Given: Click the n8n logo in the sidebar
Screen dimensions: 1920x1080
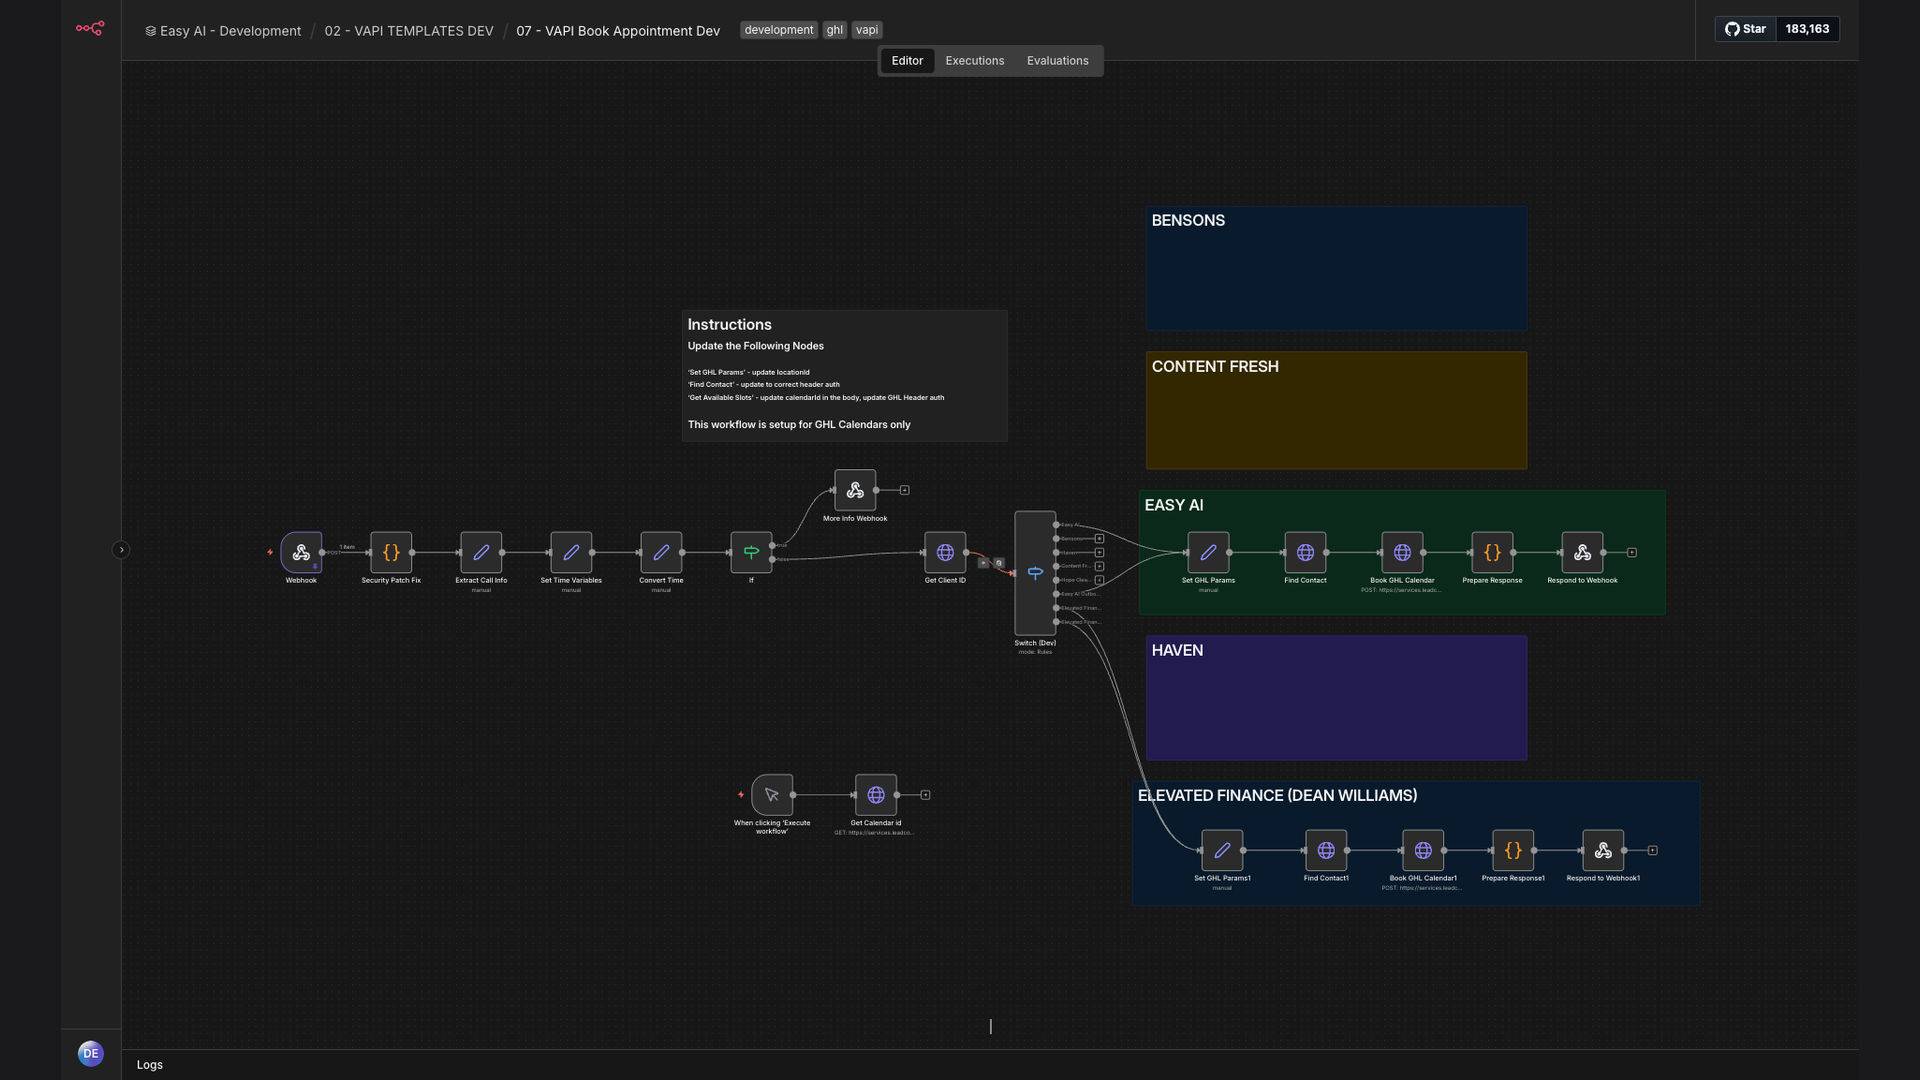Looking at the screenshot, I should click(90, 28).
